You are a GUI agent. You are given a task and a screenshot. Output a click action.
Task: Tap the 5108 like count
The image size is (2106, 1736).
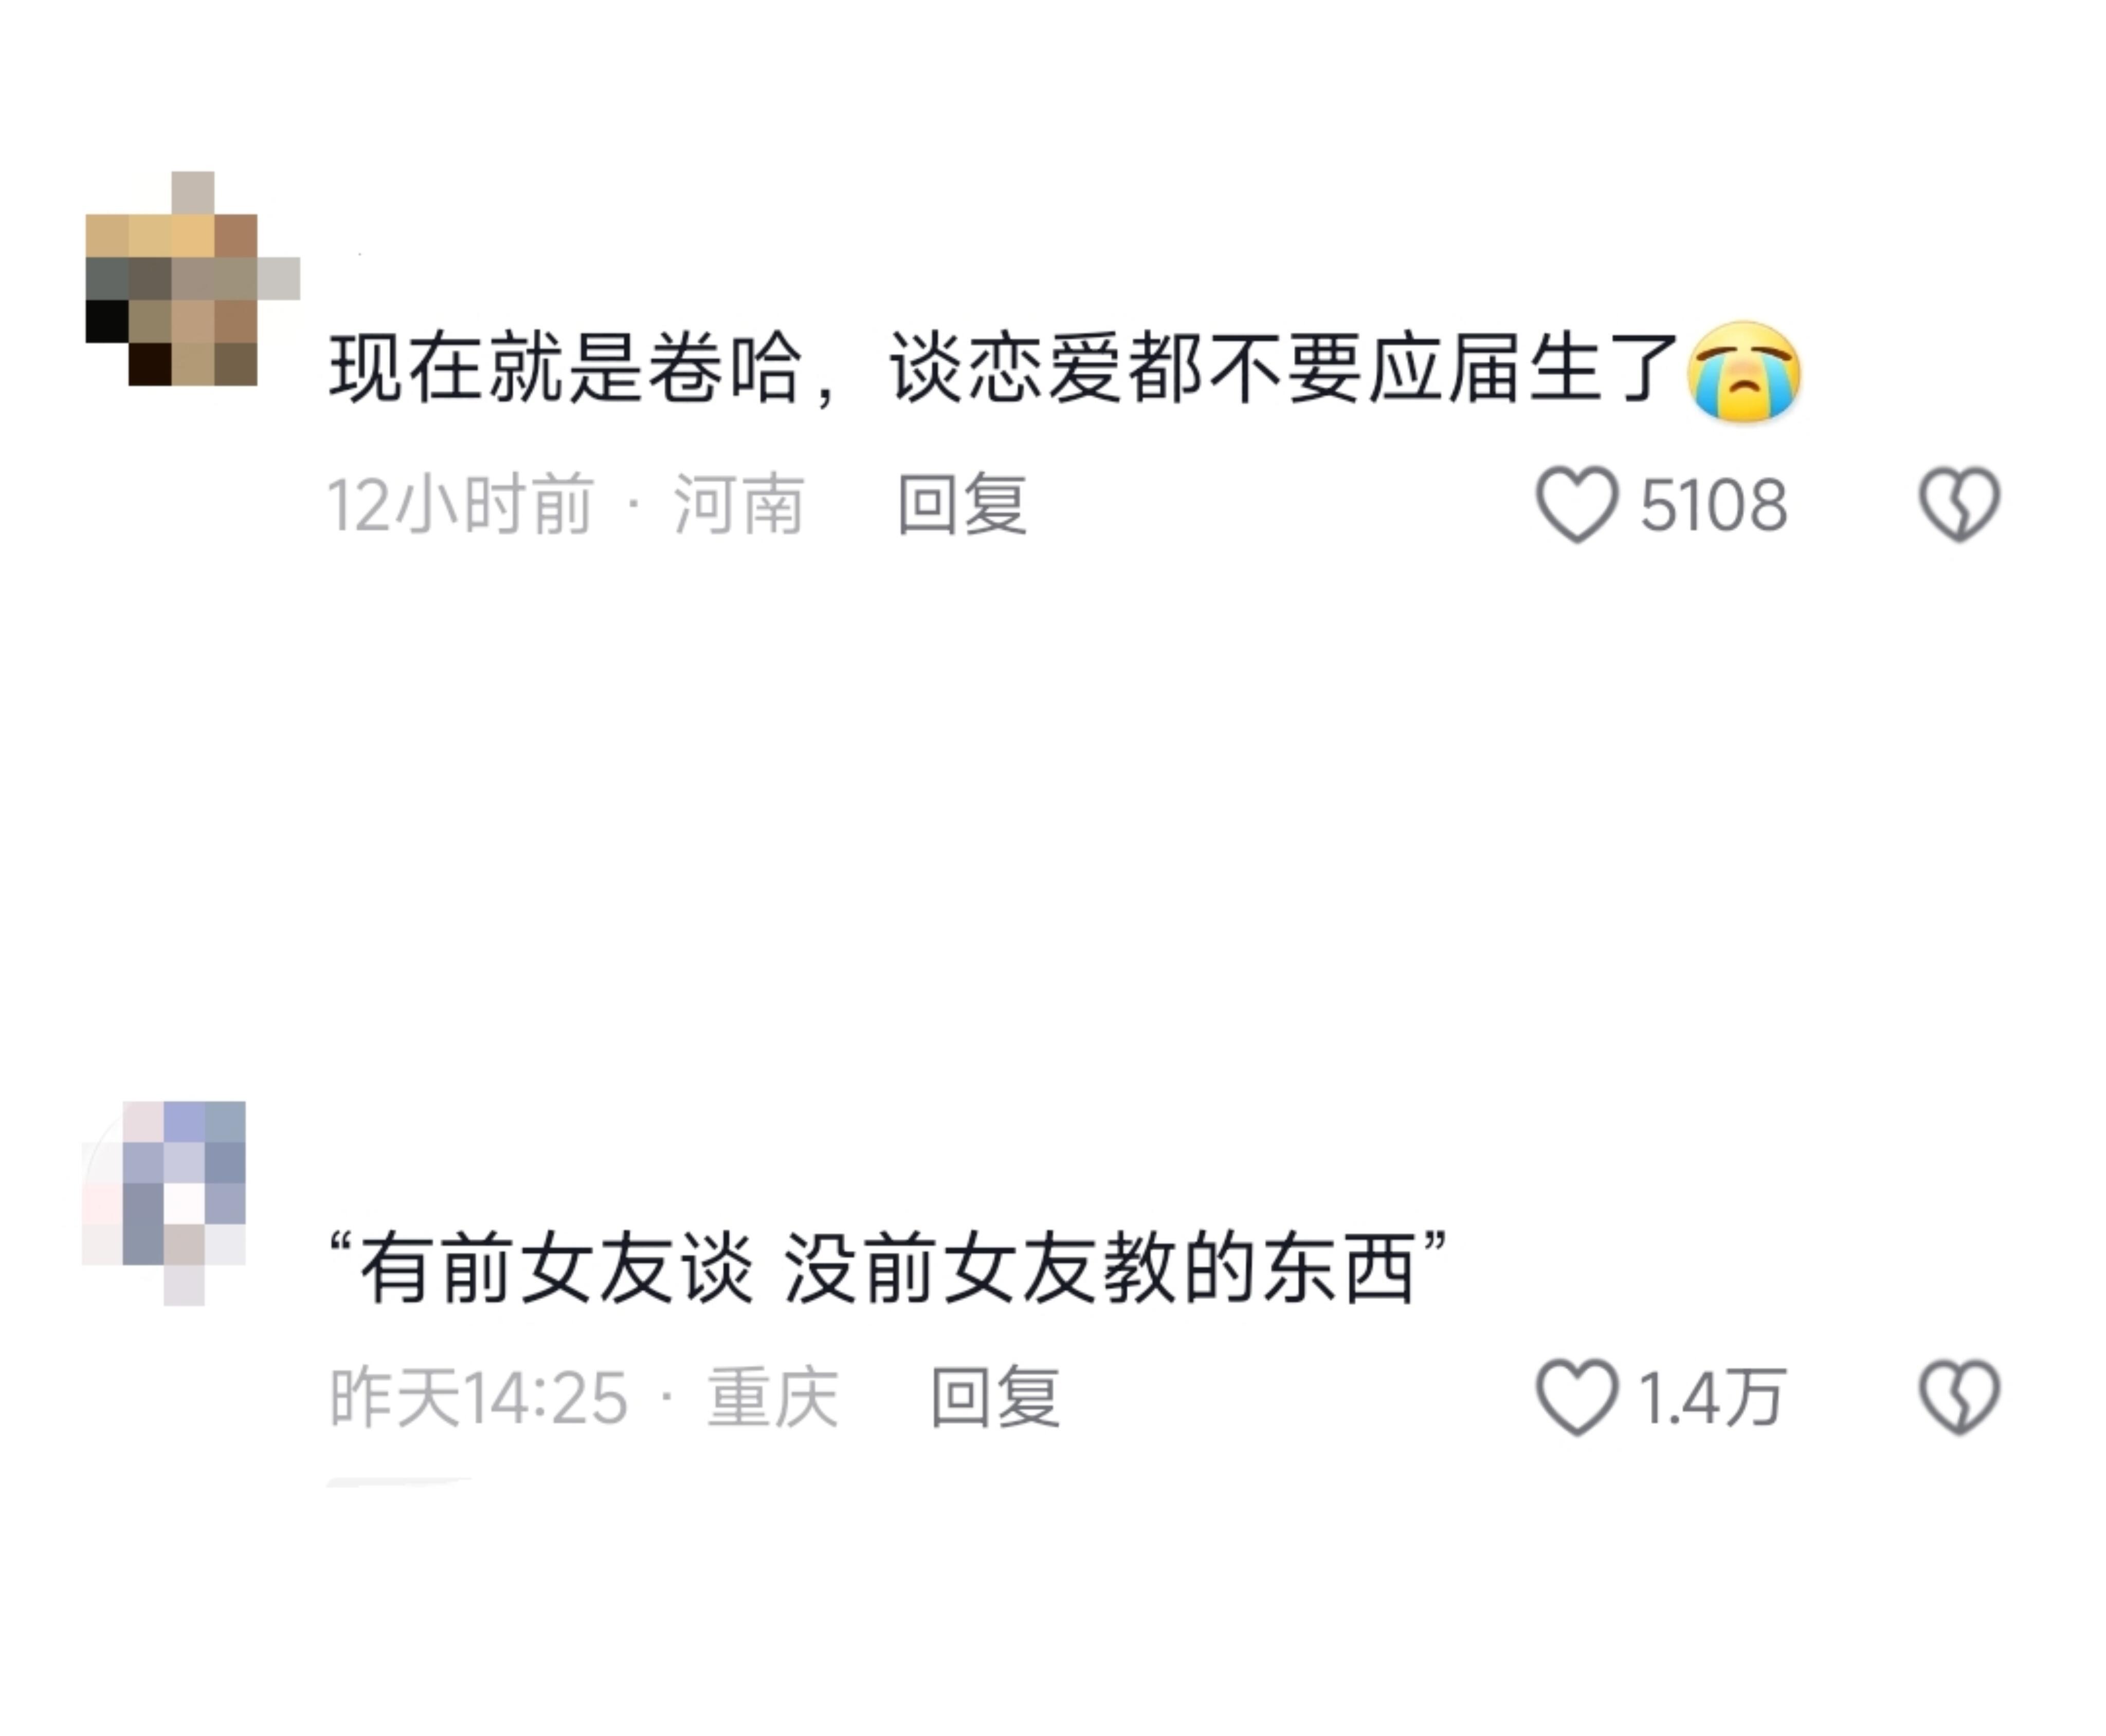[x=1713, y=505]
